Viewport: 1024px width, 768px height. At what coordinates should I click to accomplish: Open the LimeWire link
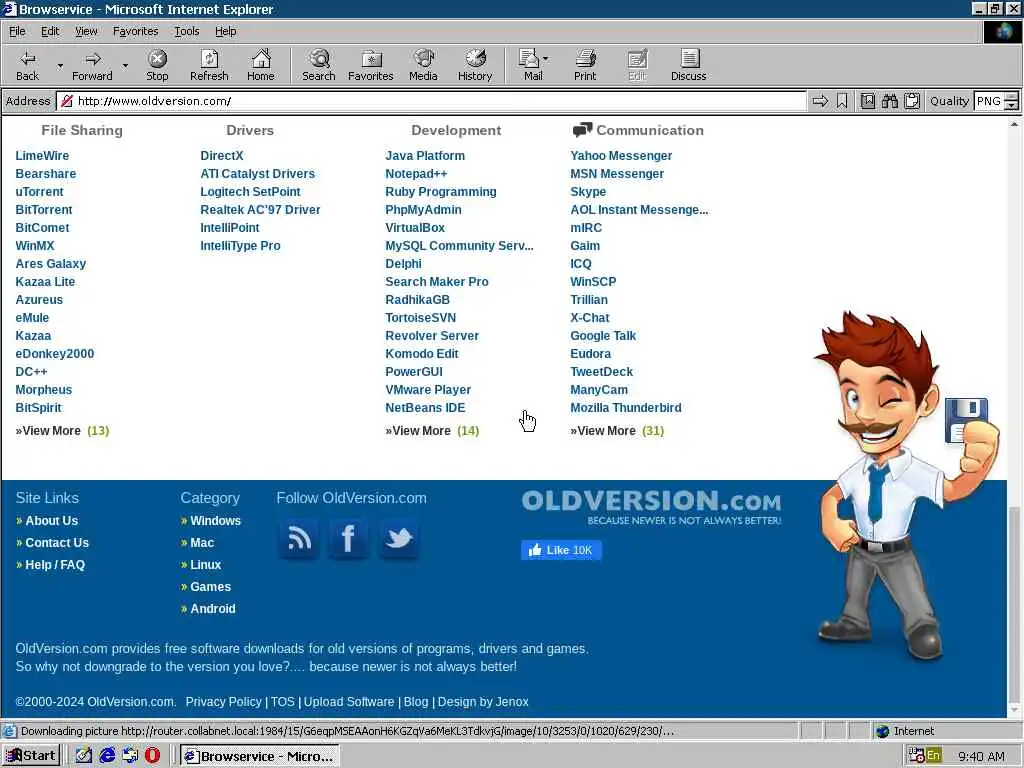[x=42, y=155]
